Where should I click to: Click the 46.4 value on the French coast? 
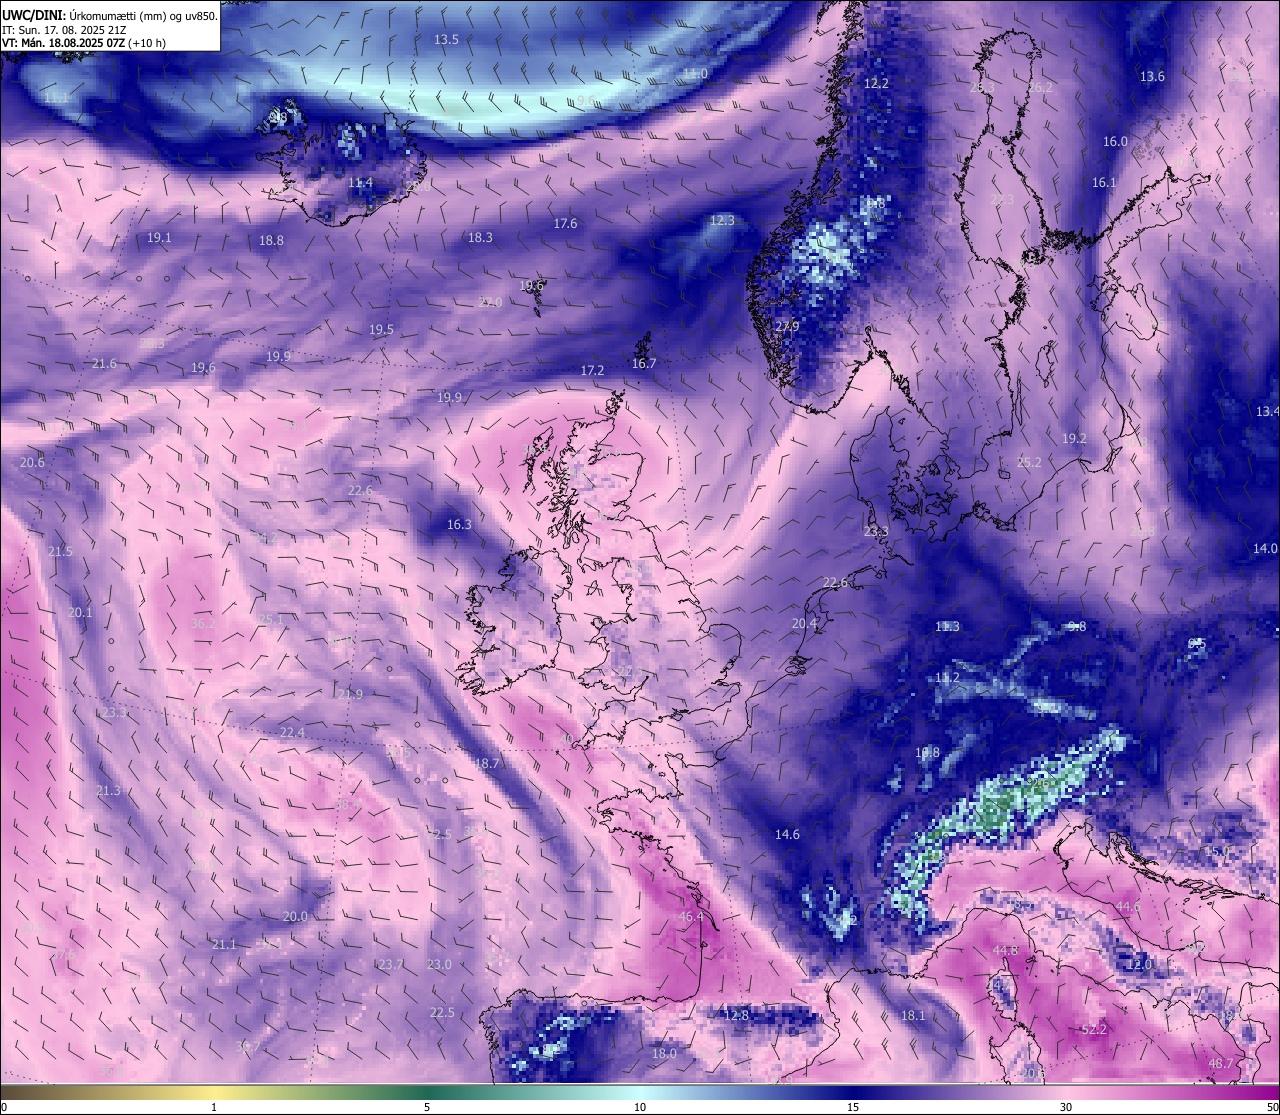click(x=691, y=916)
